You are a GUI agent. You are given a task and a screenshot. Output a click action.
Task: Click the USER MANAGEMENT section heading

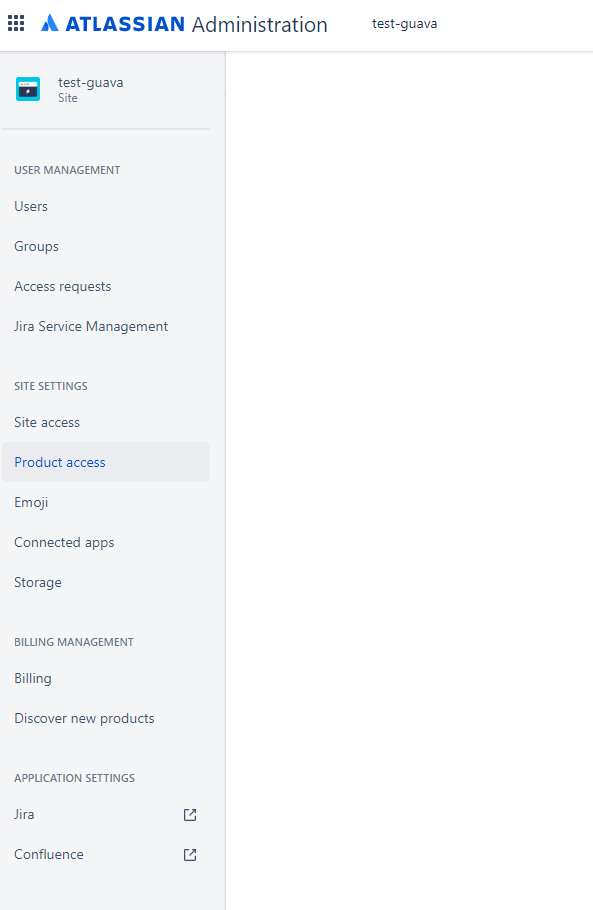67,170
